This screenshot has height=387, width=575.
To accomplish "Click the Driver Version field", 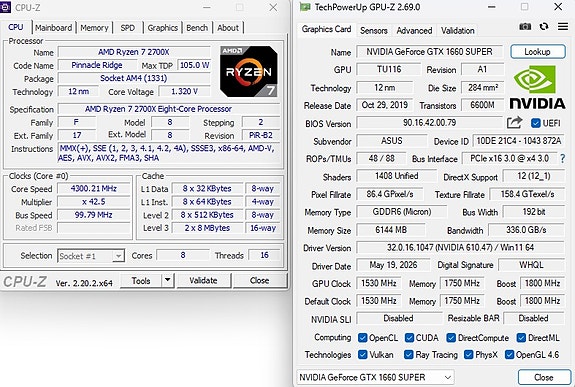I will coord(460,248).
